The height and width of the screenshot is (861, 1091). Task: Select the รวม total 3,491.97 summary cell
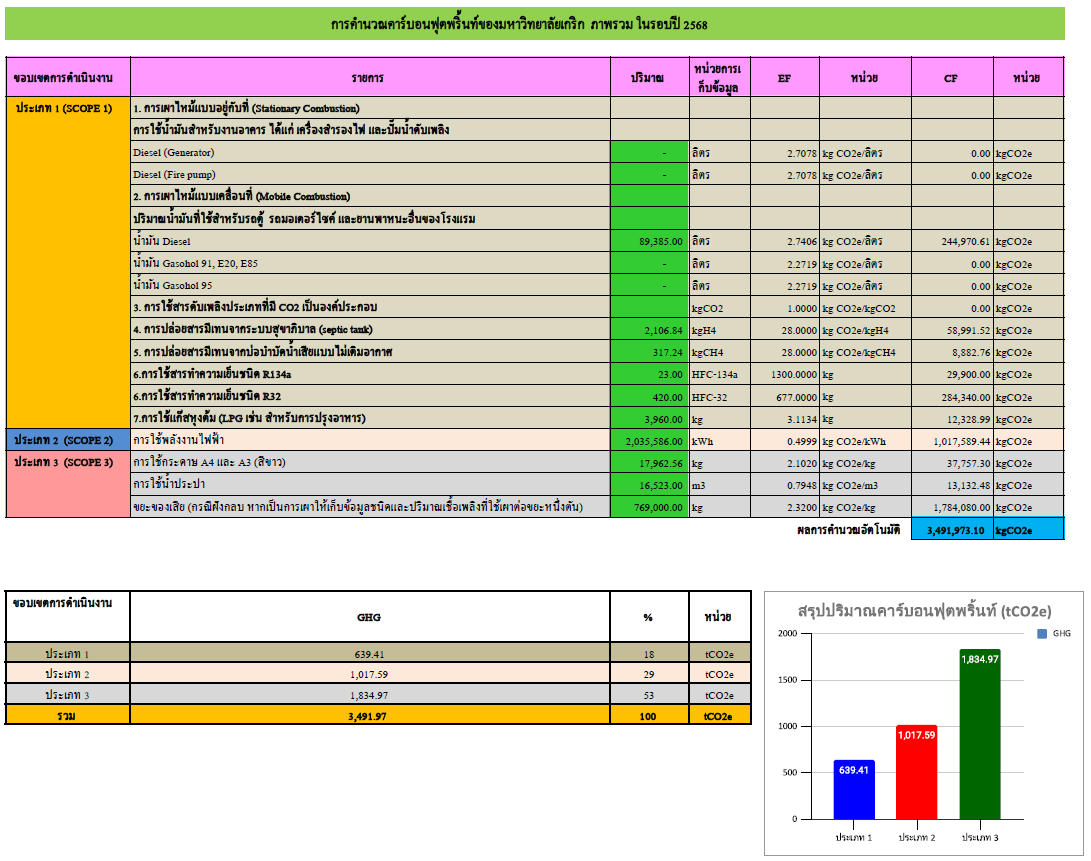(x=369, y=716)
